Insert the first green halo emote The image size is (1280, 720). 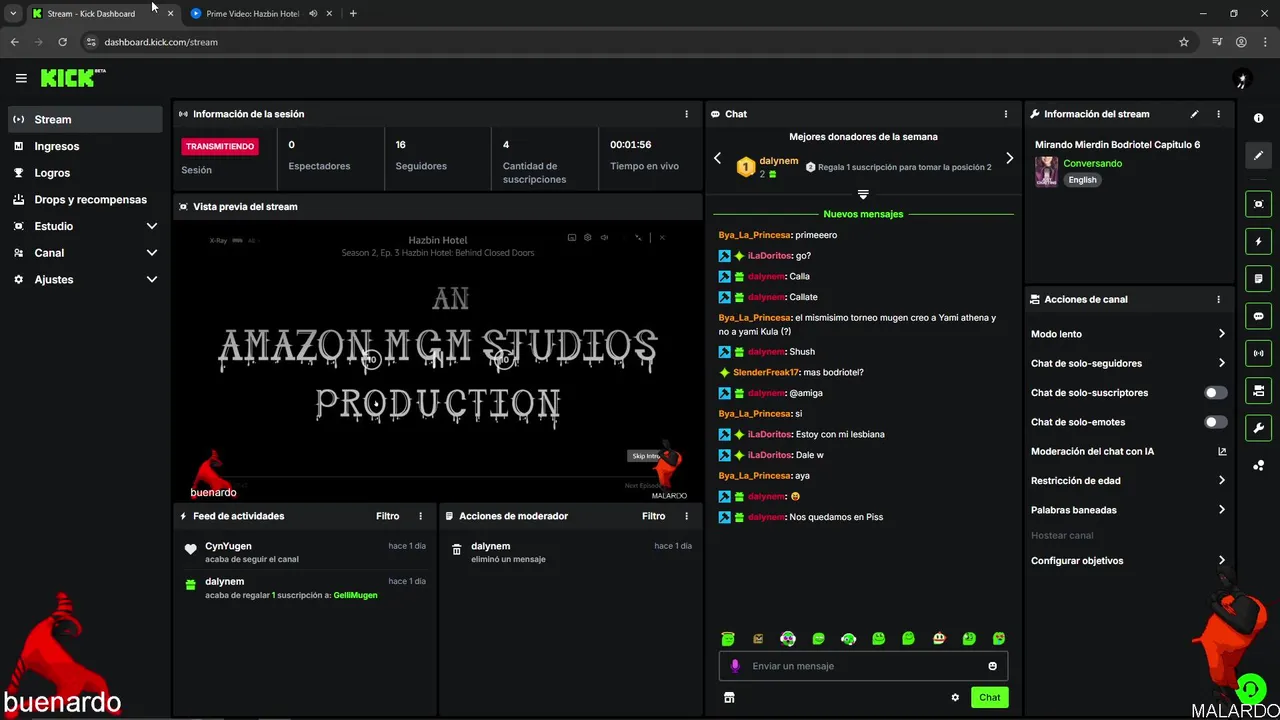tap(728, 639)
